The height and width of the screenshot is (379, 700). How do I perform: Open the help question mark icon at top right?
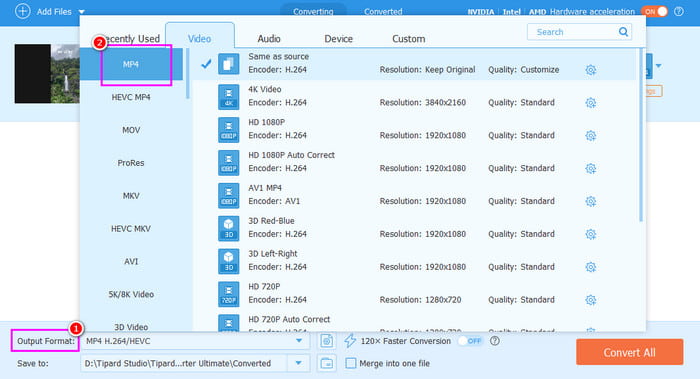679,11
